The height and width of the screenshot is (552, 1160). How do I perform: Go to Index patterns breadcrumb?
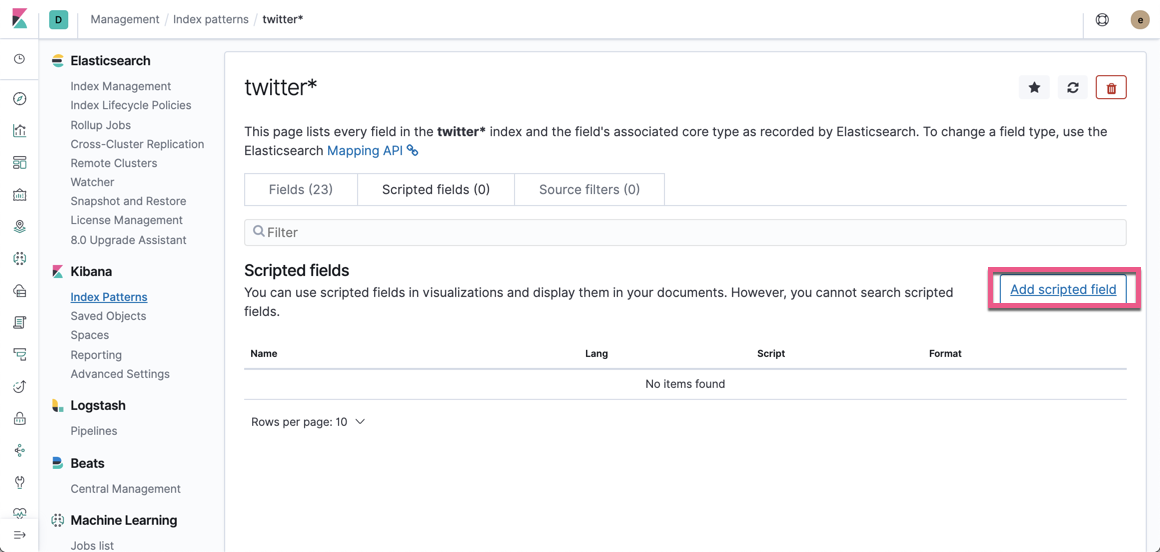coord(211,19)
